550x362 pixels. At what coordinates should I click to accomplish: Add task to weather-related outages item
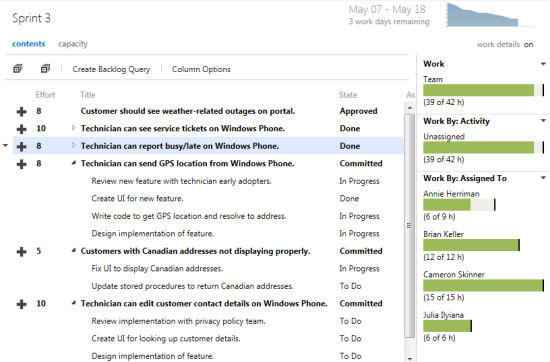click(x=21, y=111)
